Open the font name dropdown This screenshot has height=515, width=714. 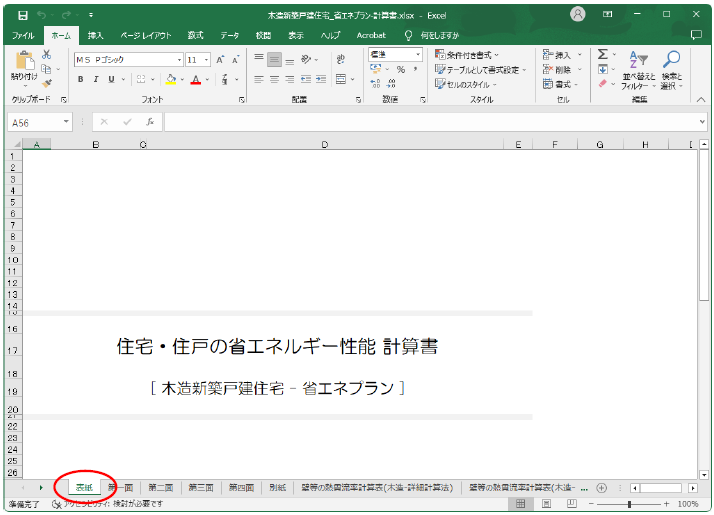[179, 60]
